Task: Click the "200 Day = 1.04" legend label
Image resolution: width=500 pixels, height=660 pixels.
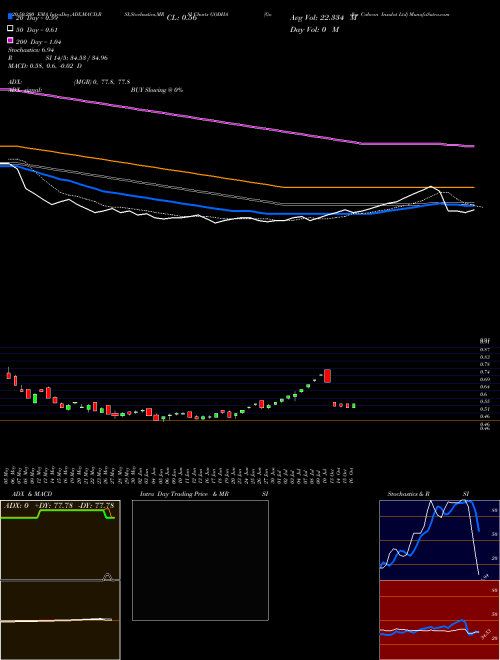Action: [39, 42]
